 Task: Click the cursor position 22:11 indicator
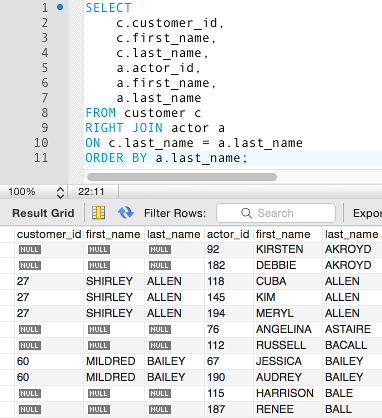coord(91,192)
